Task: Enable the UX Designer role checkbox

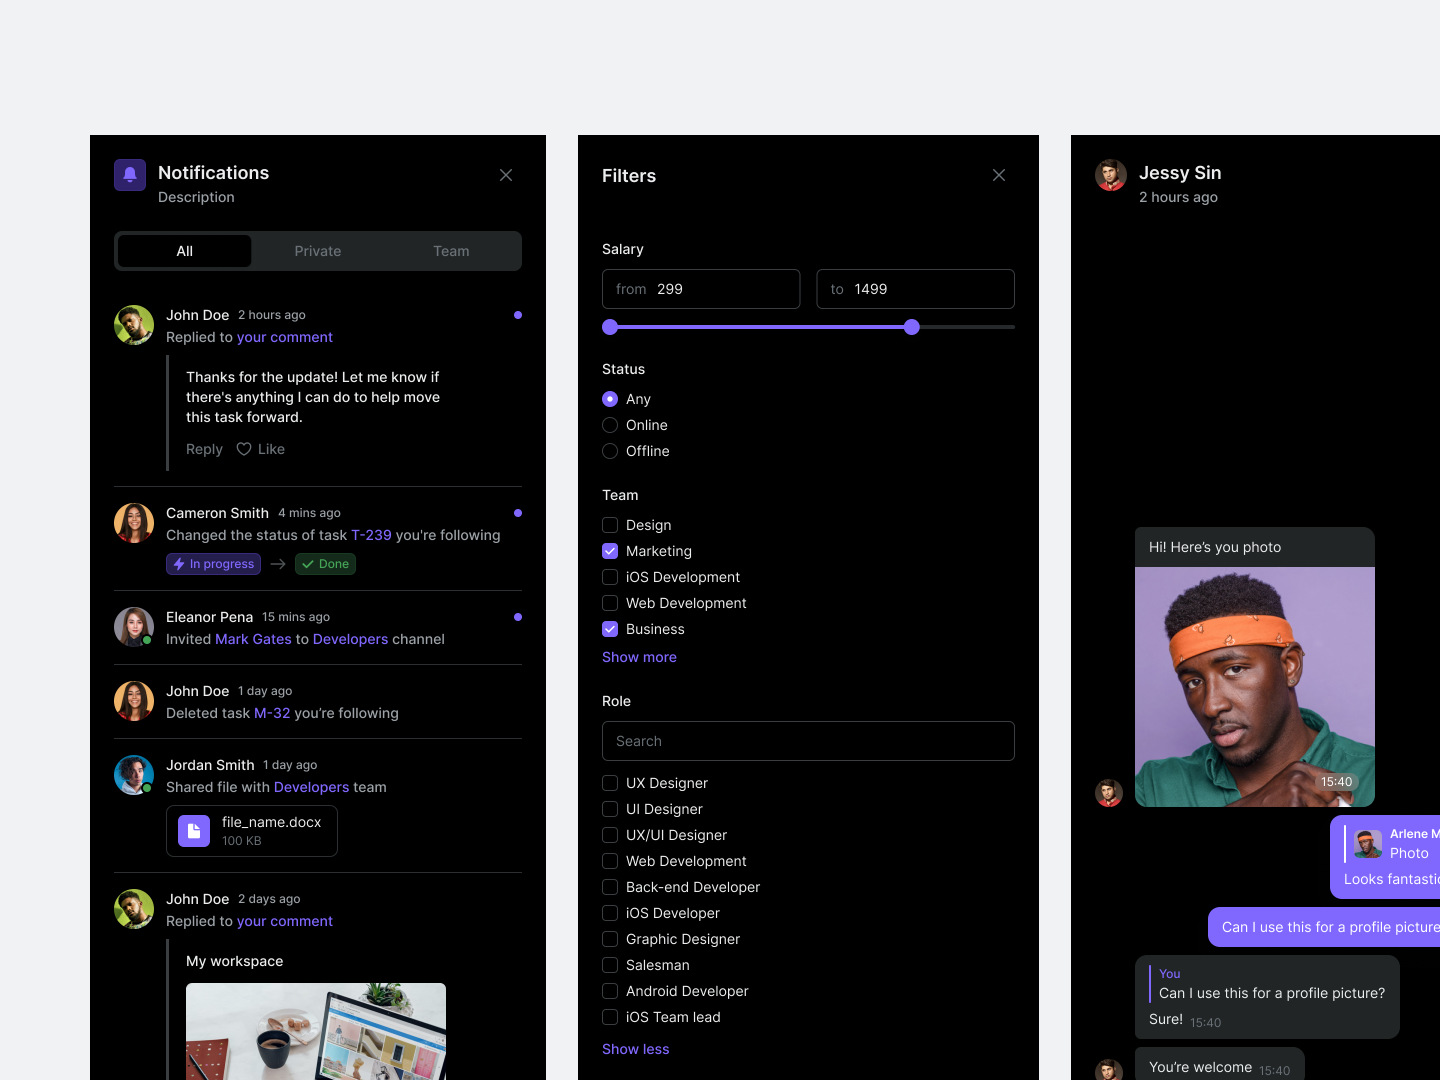Action: click(x=610, y=783)
